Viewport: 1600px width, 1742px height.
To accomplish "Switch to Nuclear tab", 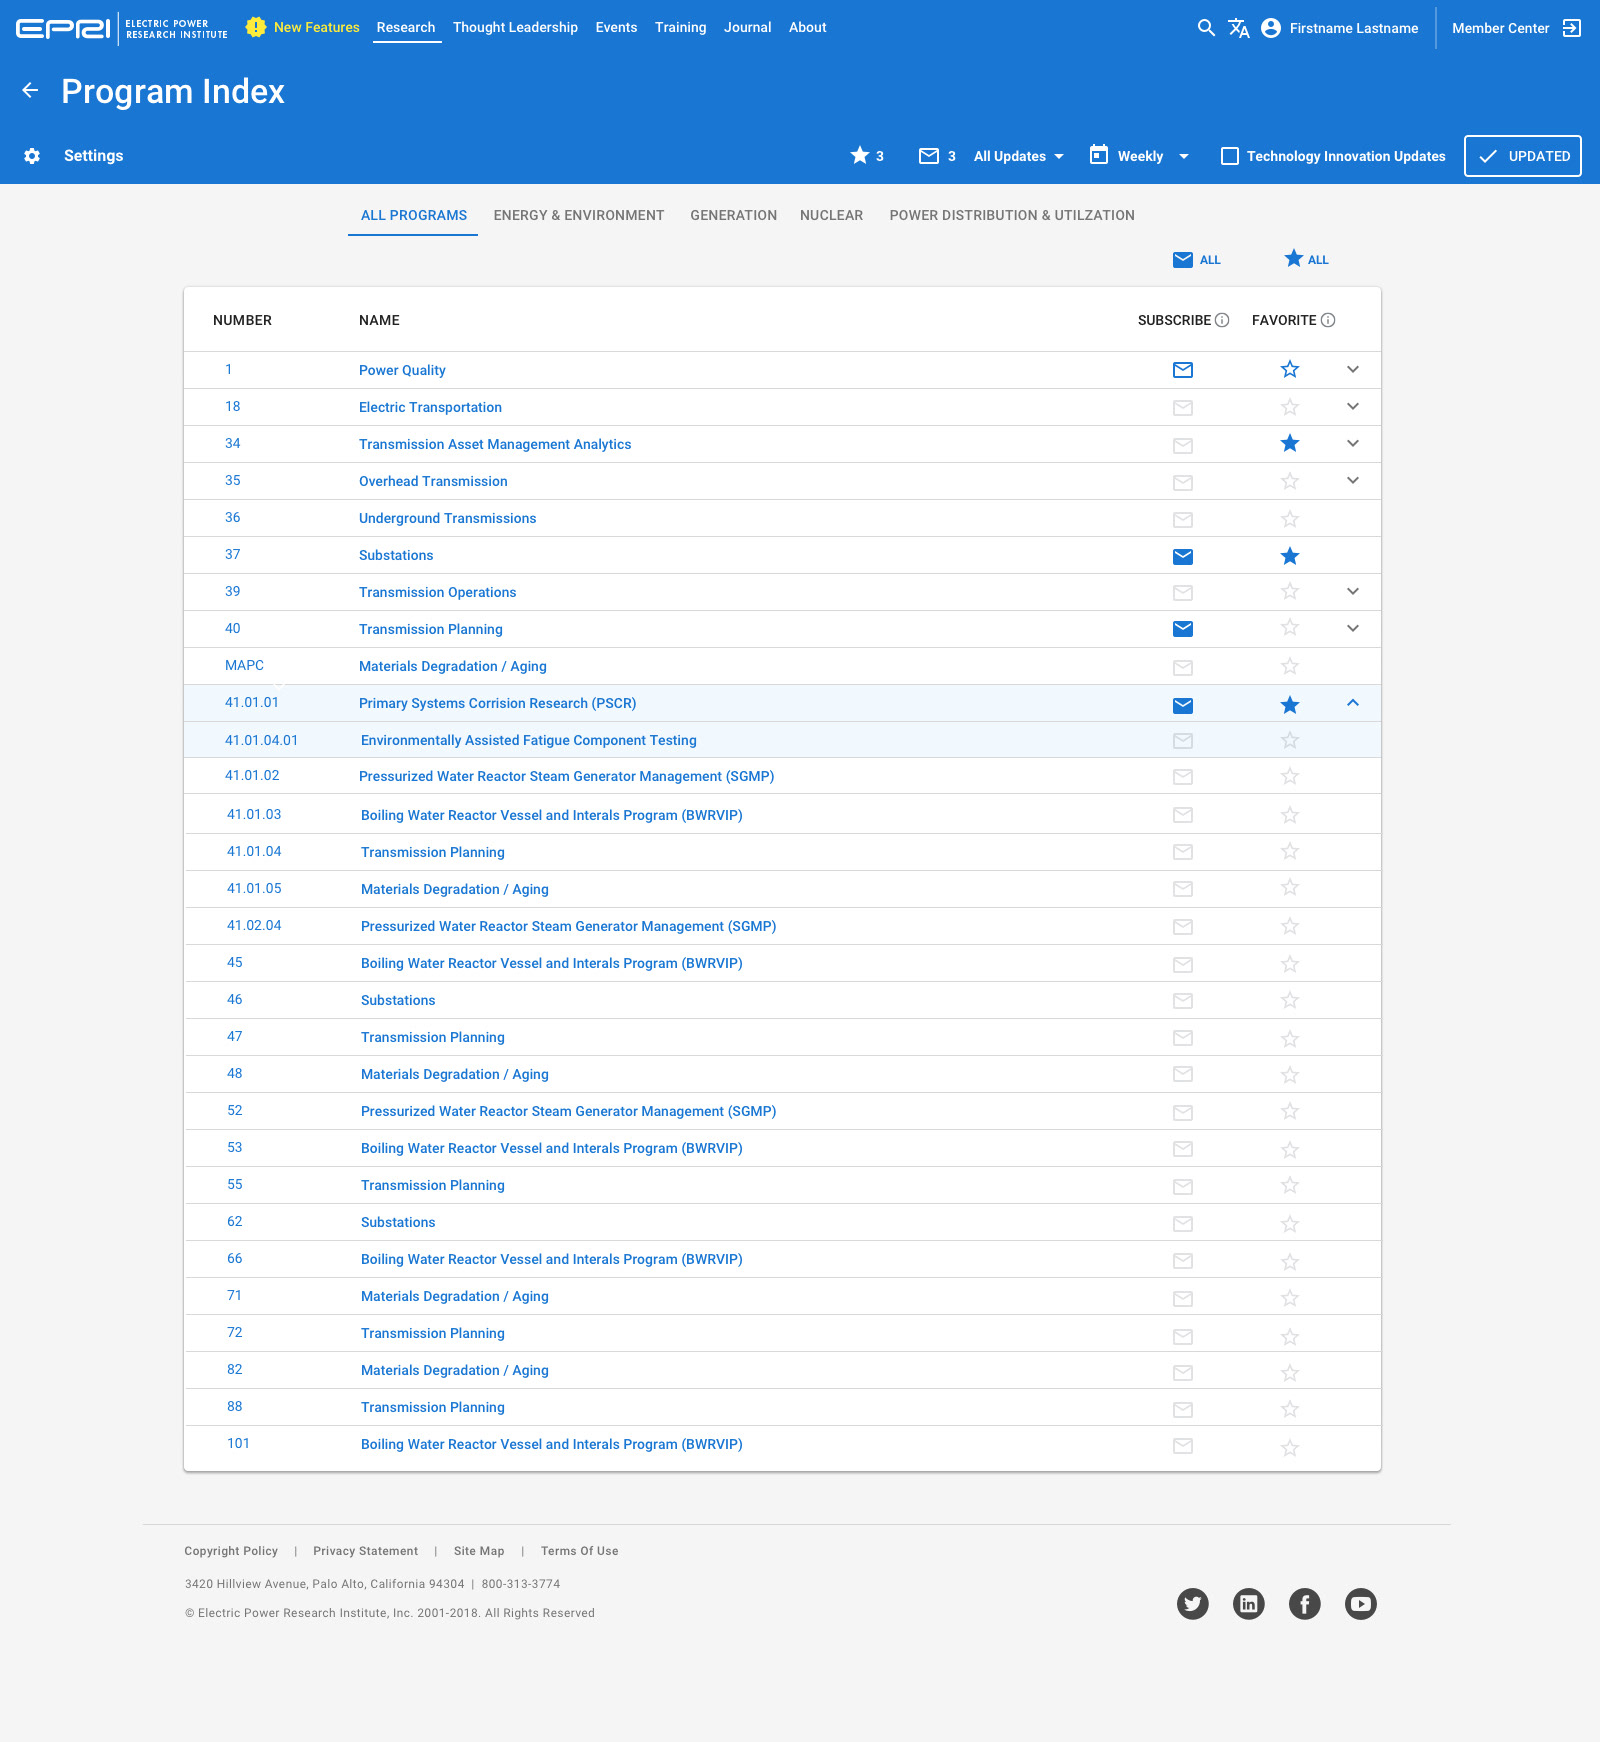I will [831, 215].
